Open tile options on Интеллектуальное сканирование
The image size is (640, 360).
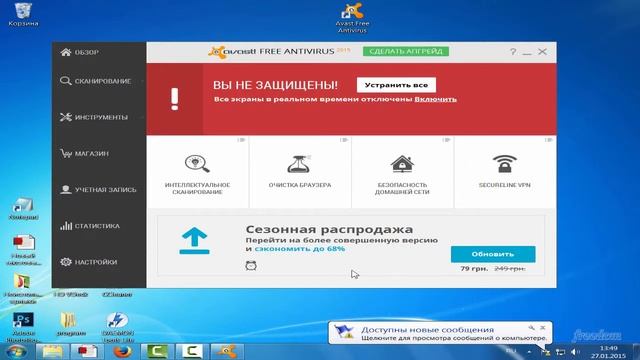[241, 140]
